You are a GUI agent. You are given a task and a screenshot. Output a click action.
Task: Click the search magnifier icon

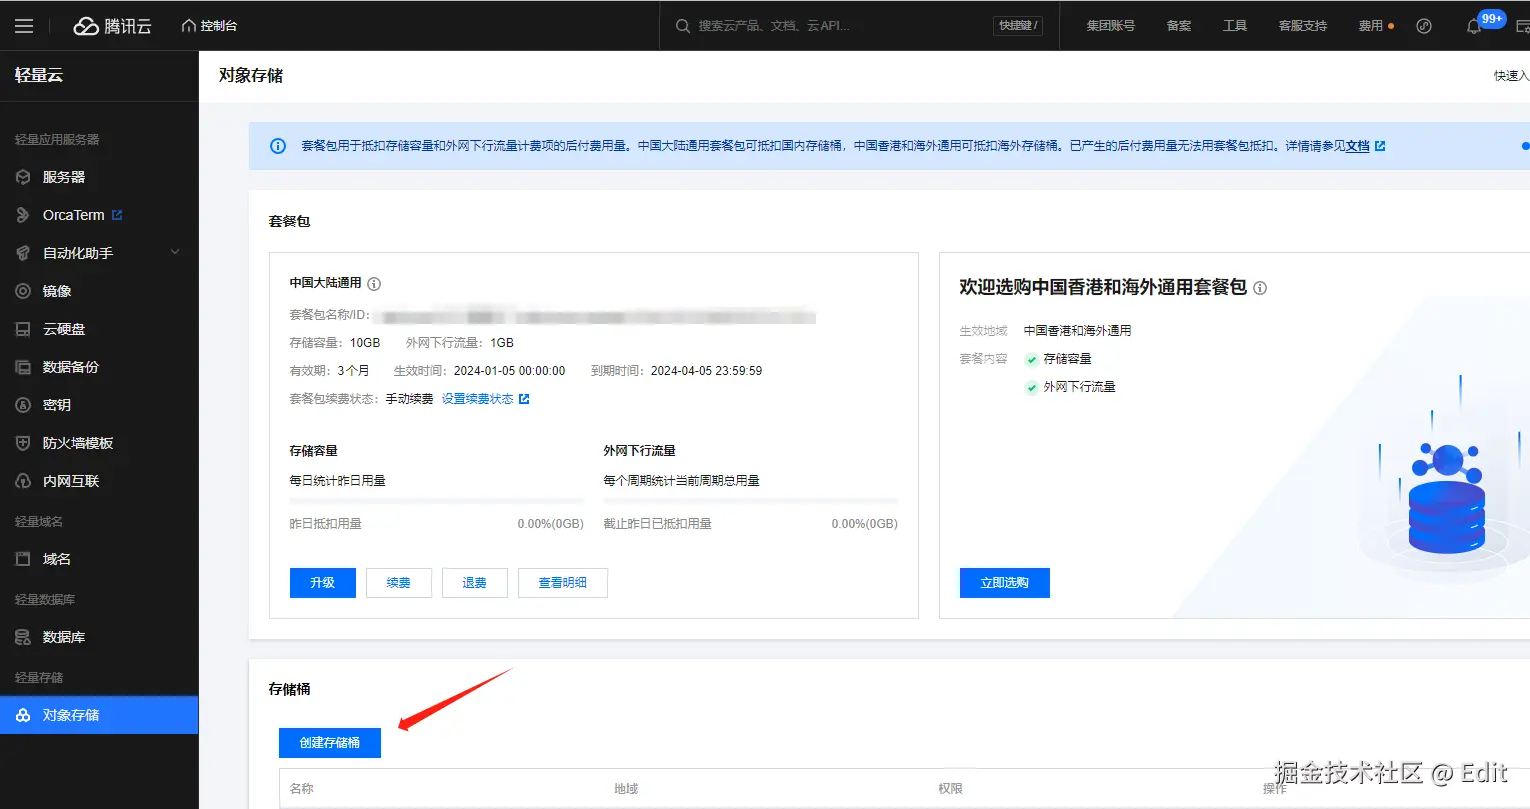click(x=683, y=26)
